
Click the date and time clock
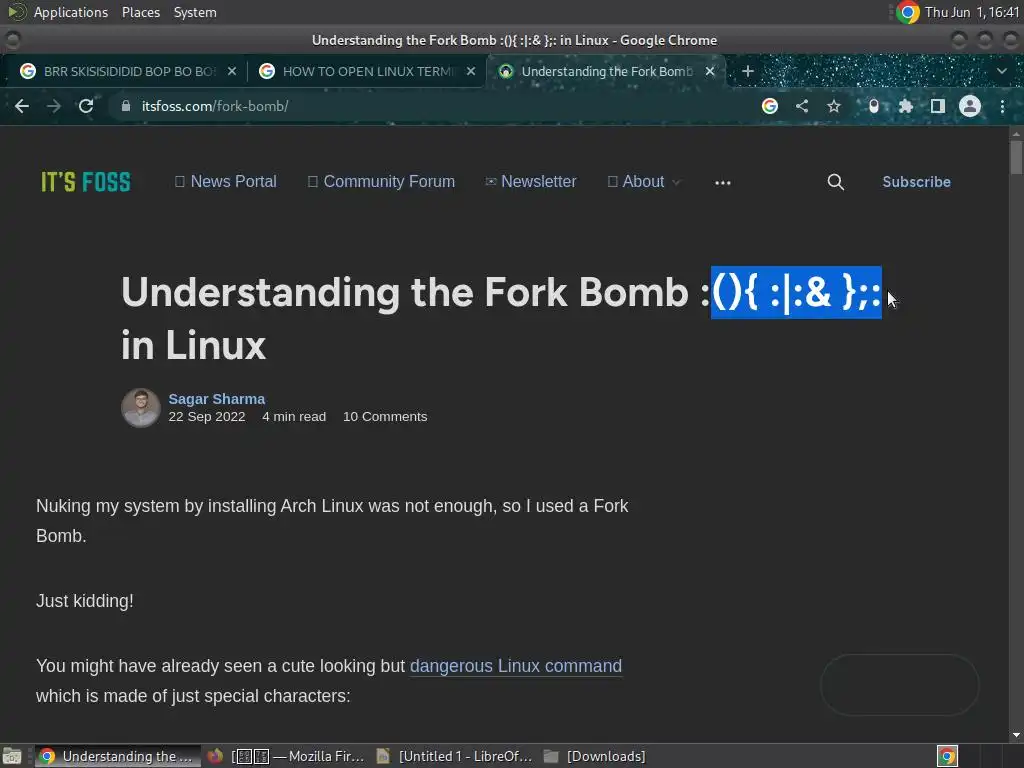tap(972, 12)
